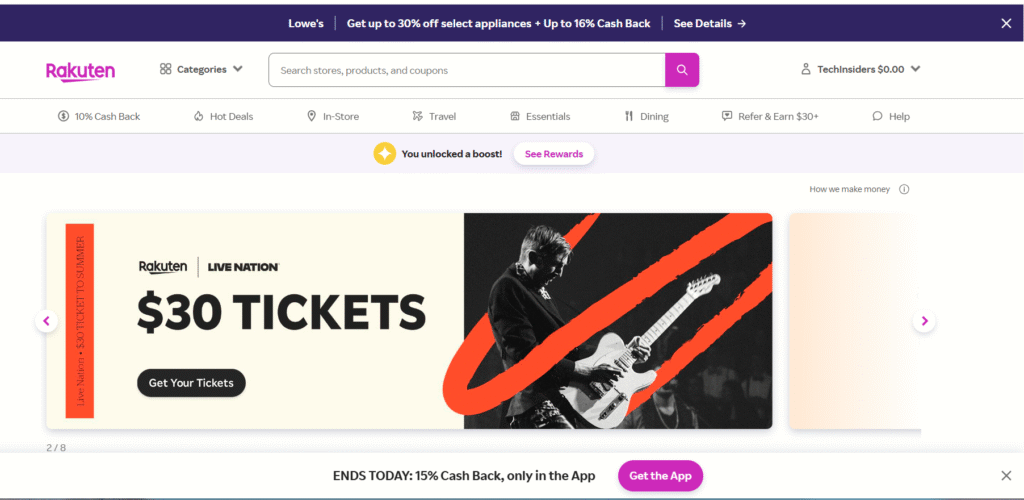Expand the Categories dropdown

pyautogui.click(x=237, y=70)
